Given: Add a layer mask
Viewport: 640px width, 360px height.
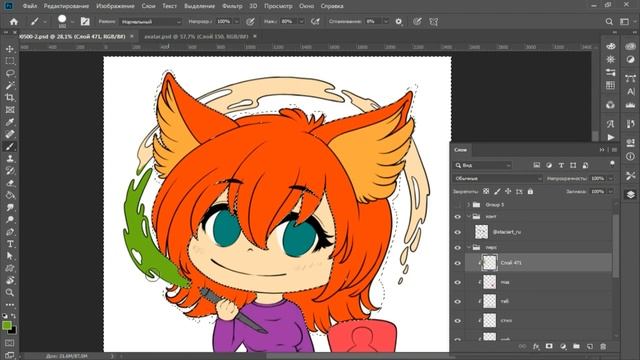Looking at the screenshot, I should (x=549, y=347).
